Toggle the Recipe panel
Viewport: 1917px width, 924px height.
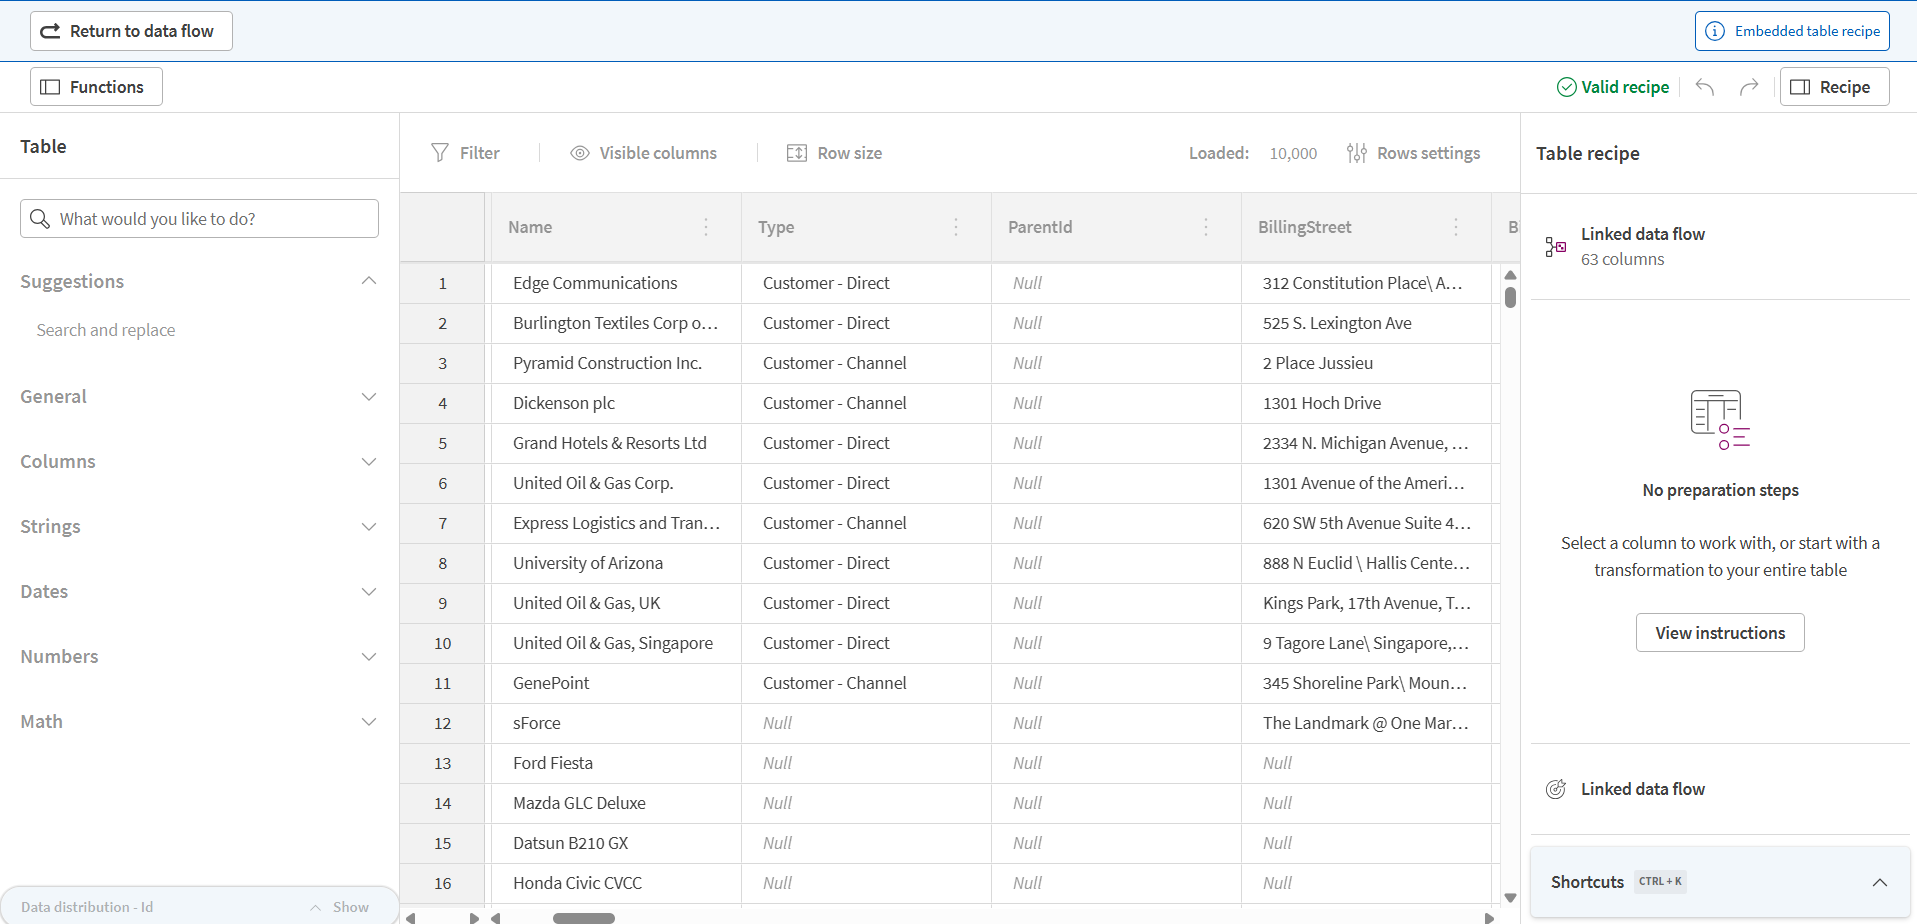(1833, 87)
